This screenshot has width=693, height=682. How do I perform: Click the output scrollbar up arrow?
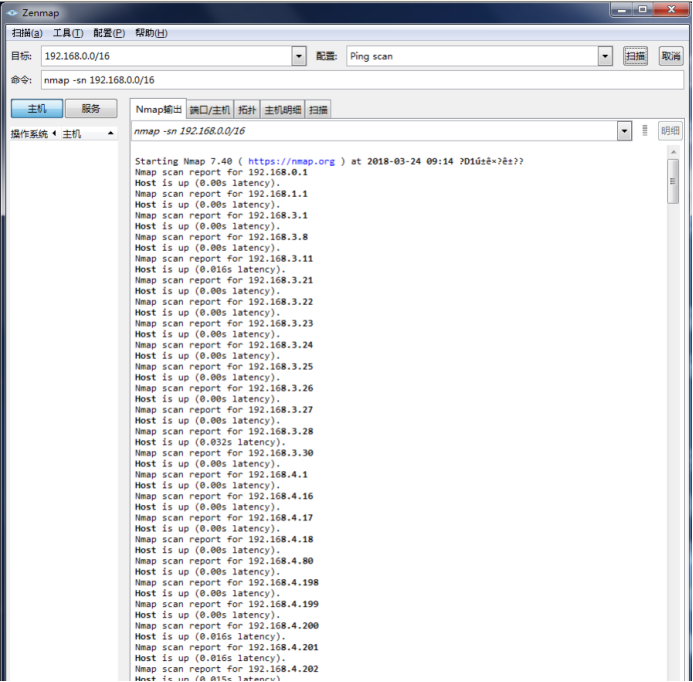[x=673, y=152]
